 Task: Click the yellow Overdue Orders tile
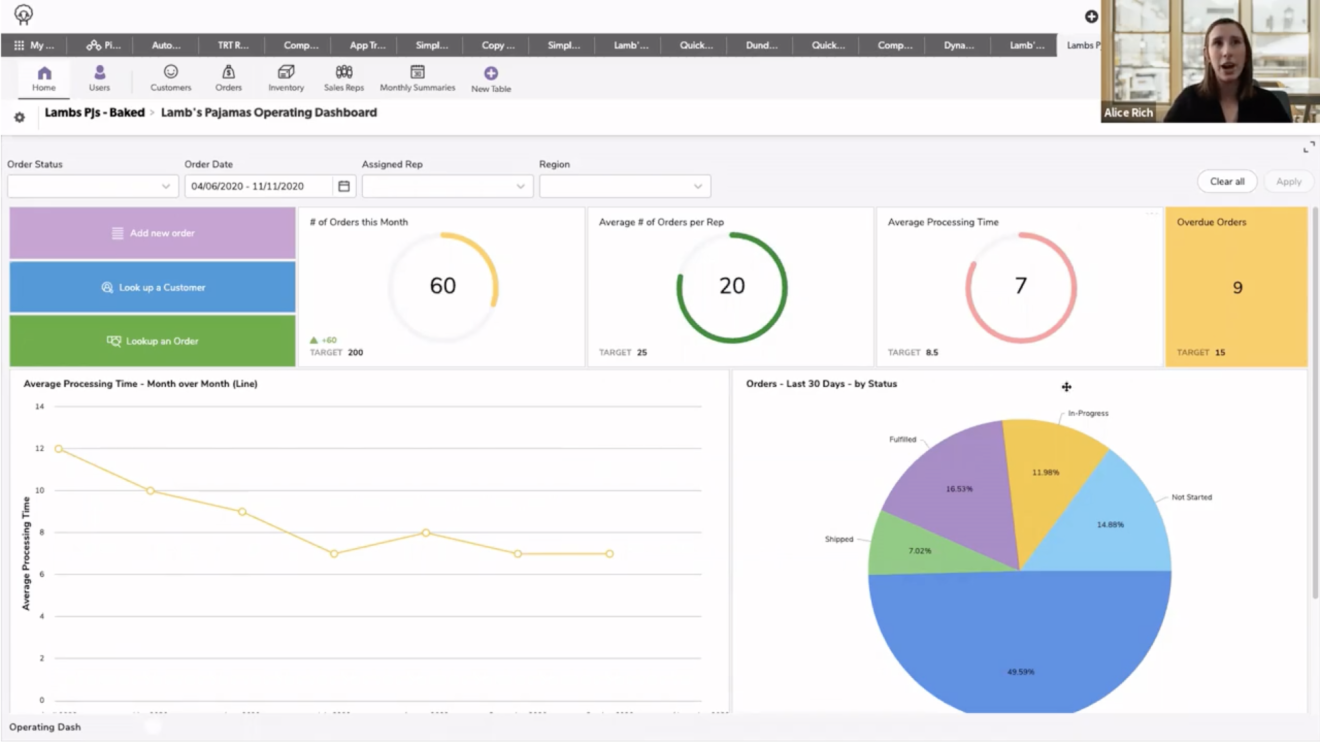coord(1238,286)
